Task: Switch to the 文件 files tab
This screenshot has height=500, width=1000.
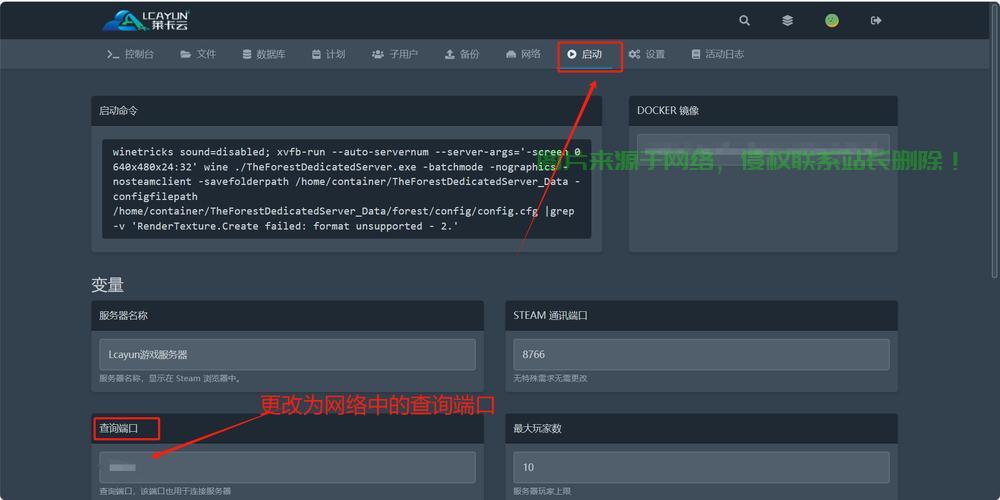Action: (x=198, y=54)
